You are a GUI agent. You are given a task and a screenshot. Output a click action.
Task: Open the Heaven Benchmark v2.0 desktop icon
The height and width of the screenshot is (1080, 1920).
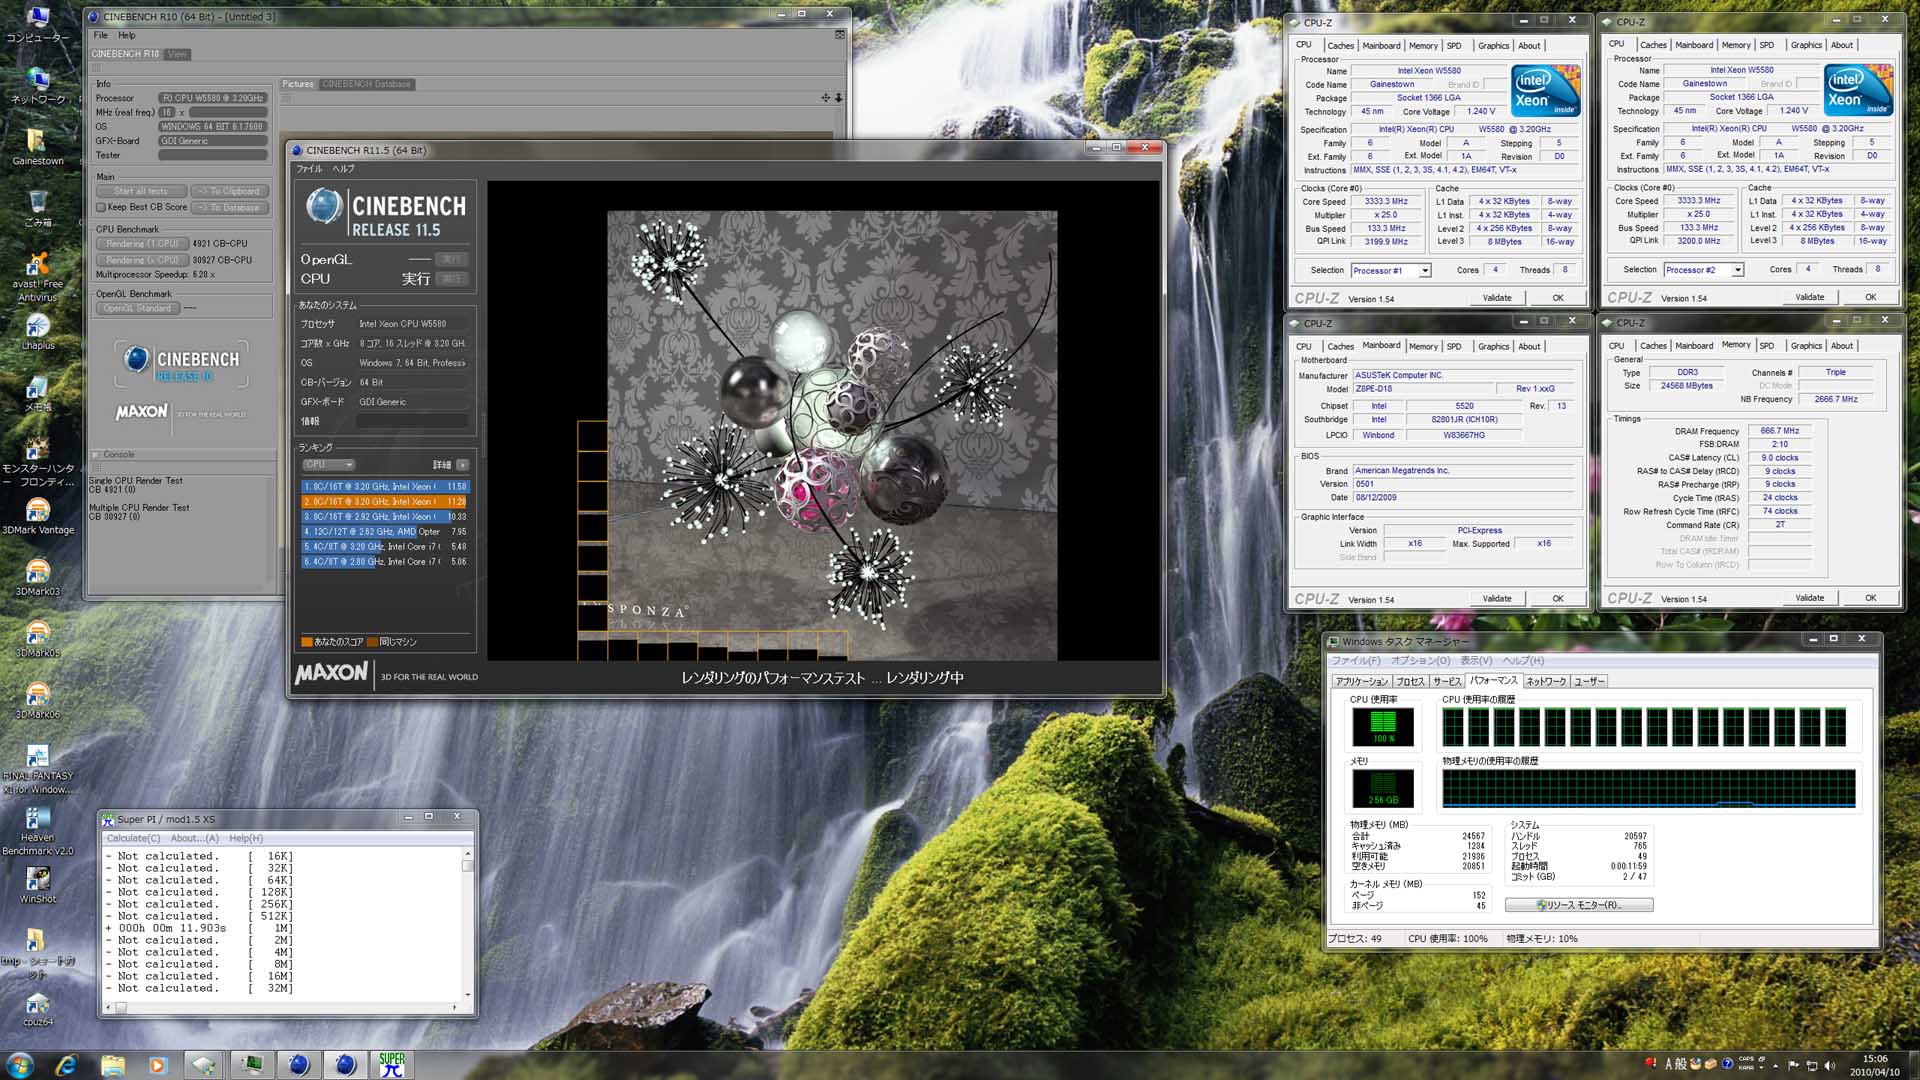point(37,819)
